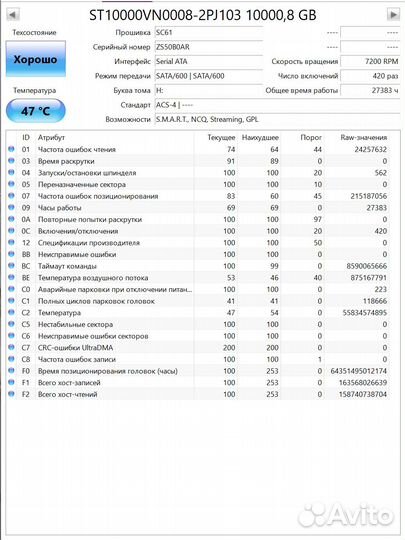The height and width of the screenshot is (540, 405).
Task: Click raw value 24257632
Action: (x=371, y=149)
